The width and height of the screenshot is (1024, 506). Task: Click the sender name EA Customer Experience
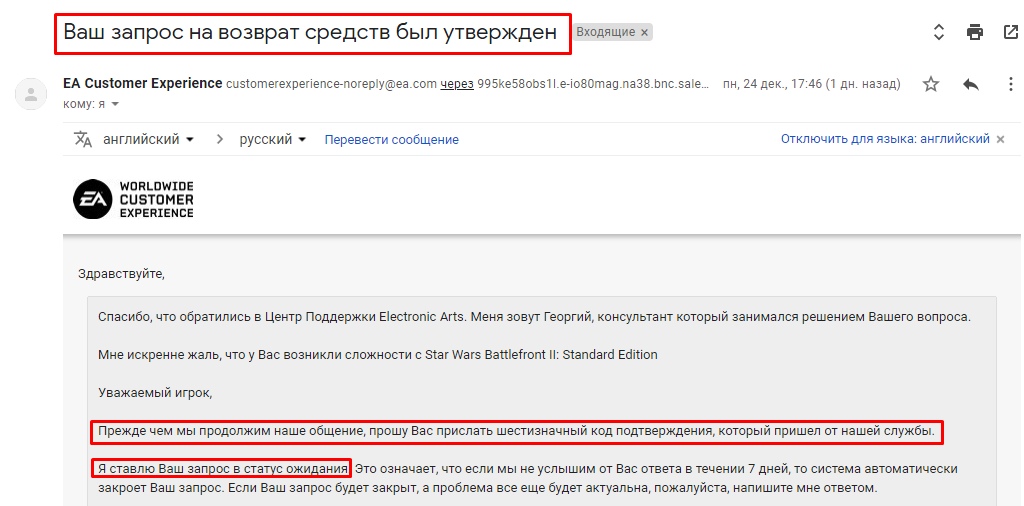(142, 83)
